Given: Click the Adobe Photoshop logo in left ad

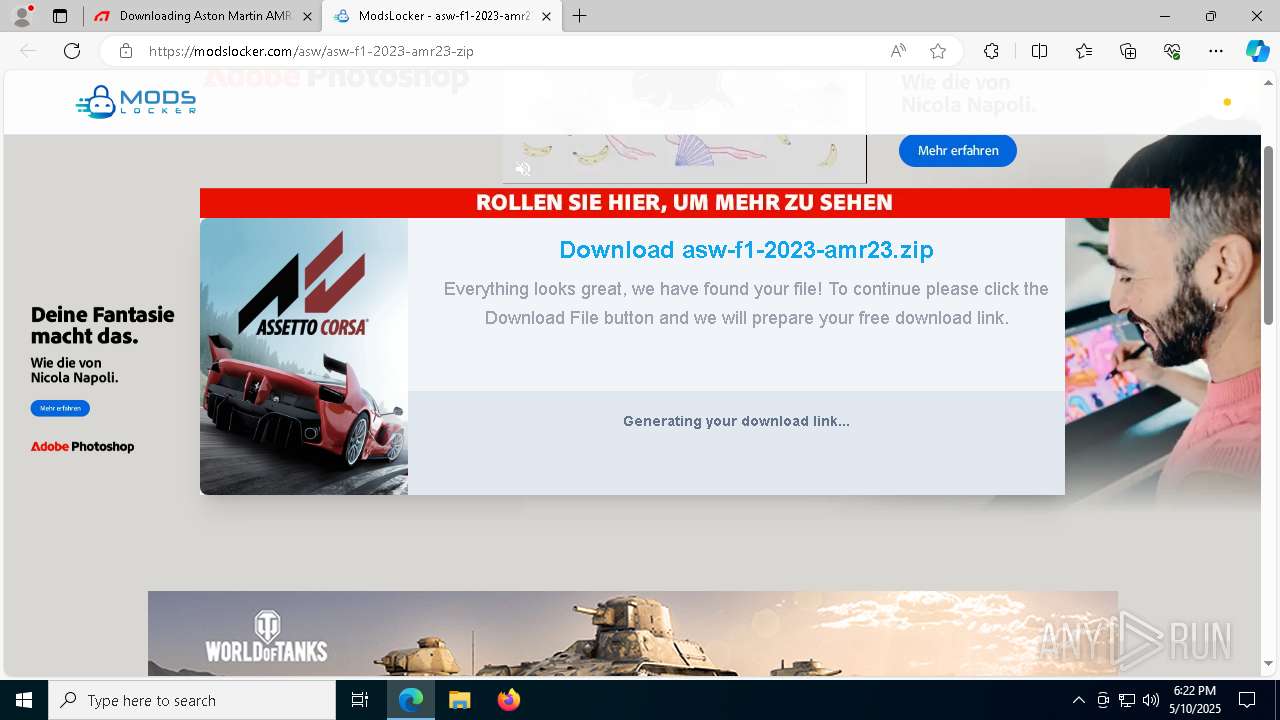Looking at the screenshot, I should (x=82, y=447).
